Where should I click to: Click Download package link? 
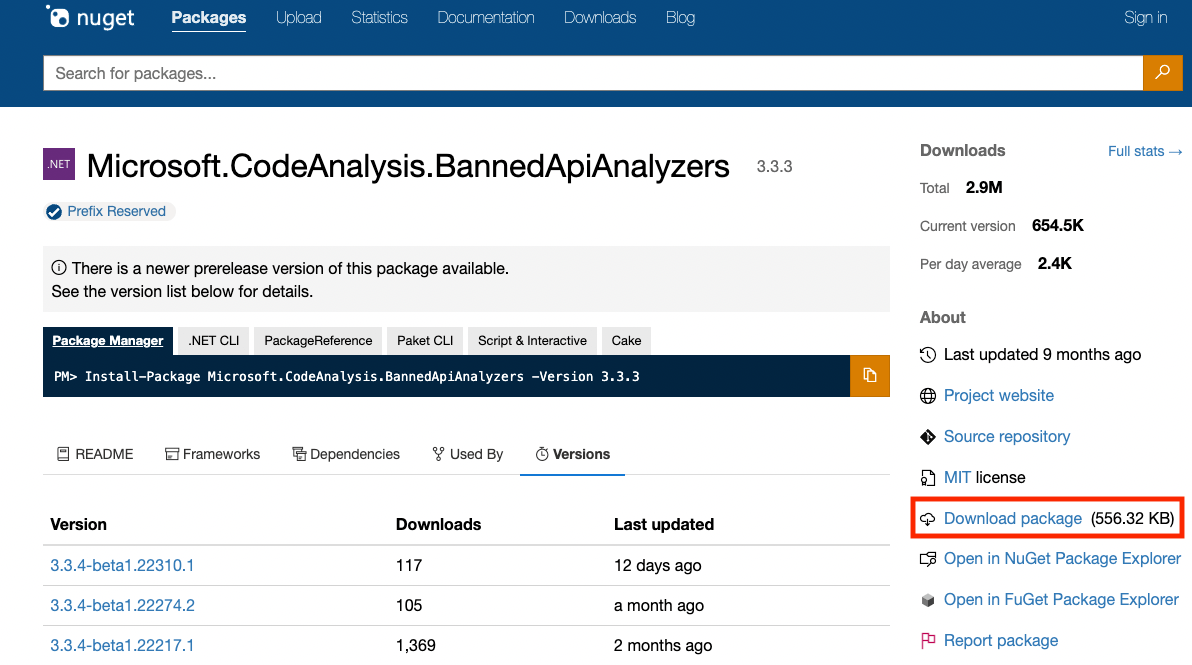(x=1013, y=519)
